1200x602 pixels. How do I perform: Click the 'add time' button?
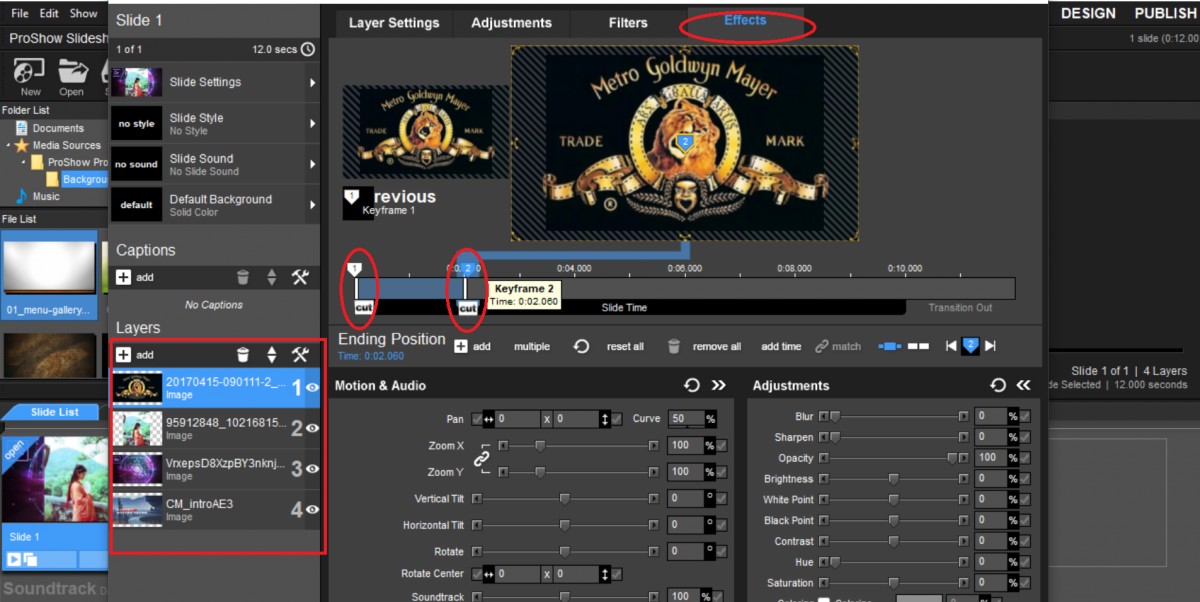pyautogui.click(x=781, y=346)
